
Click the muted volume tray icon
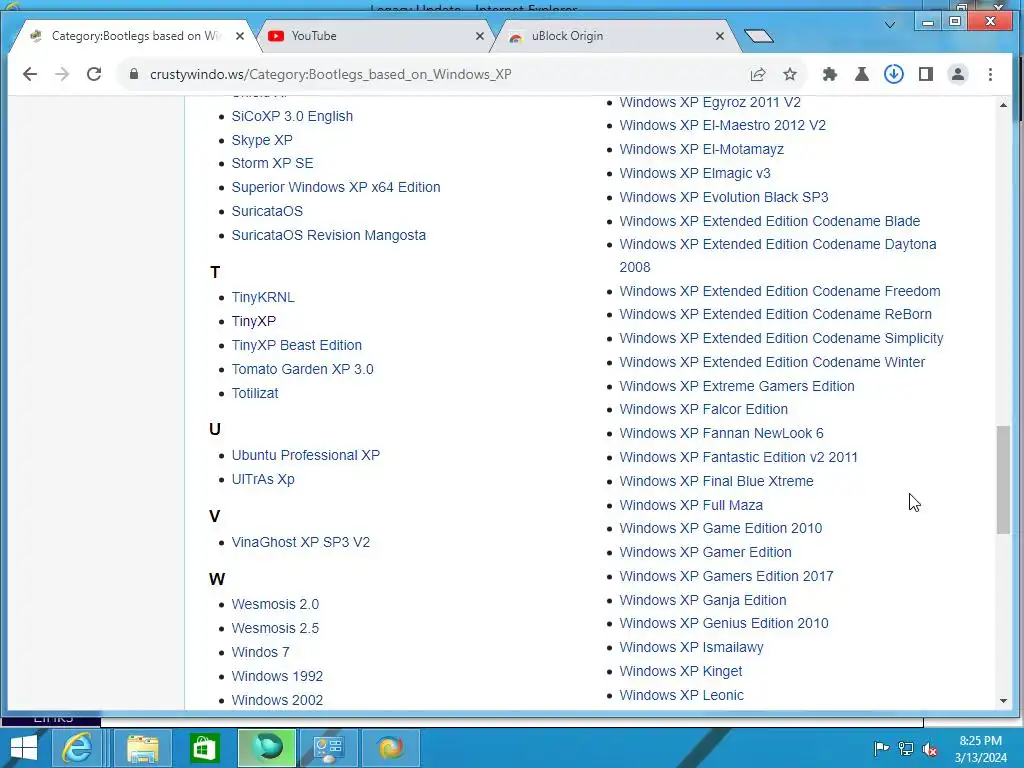tap(930, 749)
